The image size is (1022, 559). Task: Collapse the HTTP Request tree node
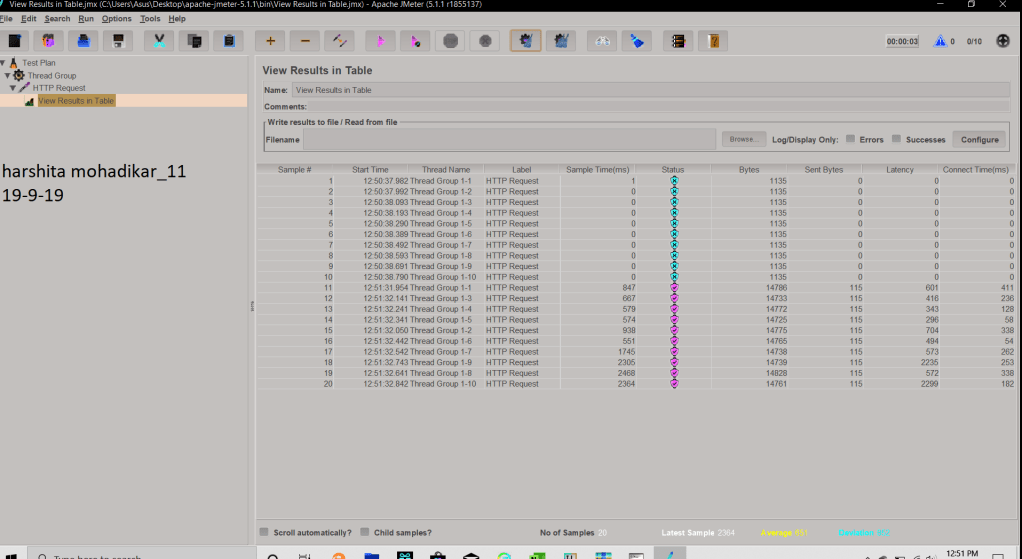tap(13, 88)
